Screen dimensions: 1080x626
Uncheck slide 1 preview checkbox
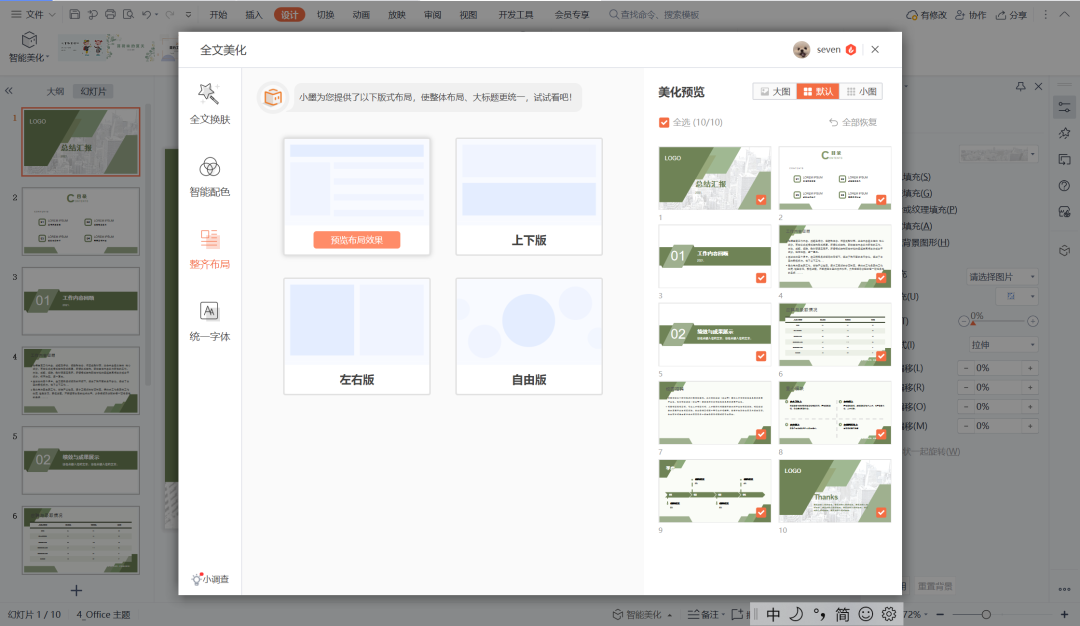point(761,200)
